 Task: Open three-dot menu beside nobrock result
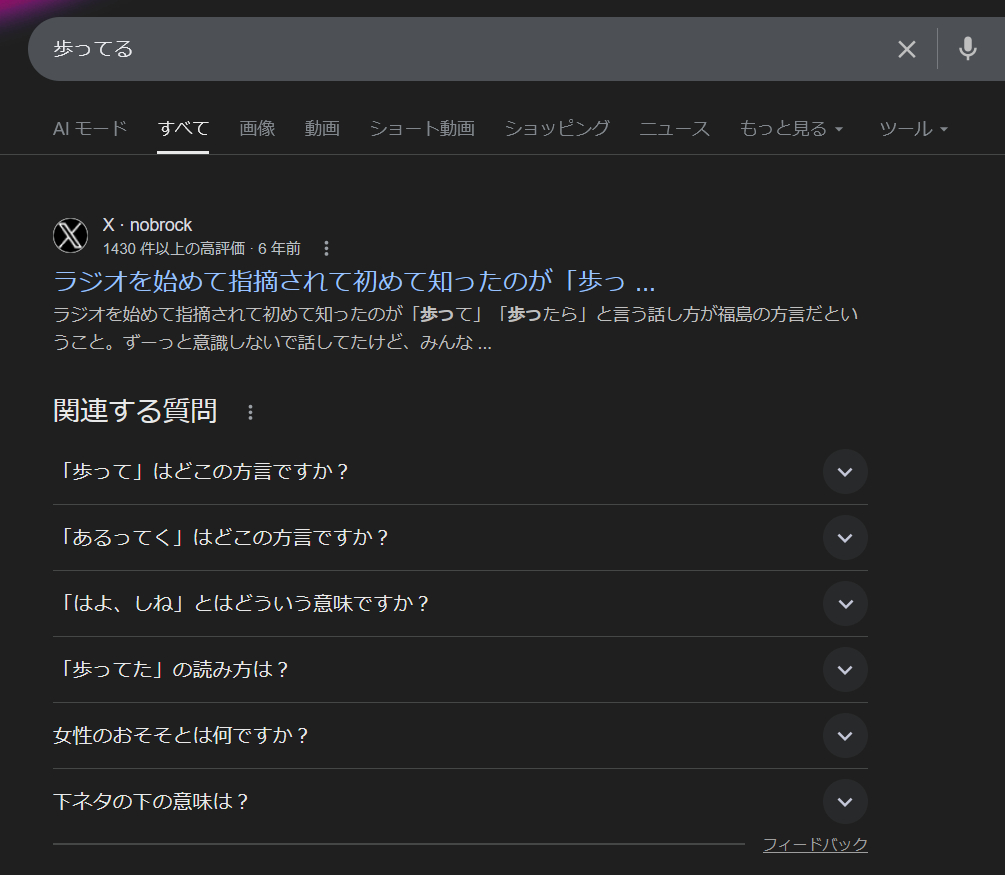326,248
